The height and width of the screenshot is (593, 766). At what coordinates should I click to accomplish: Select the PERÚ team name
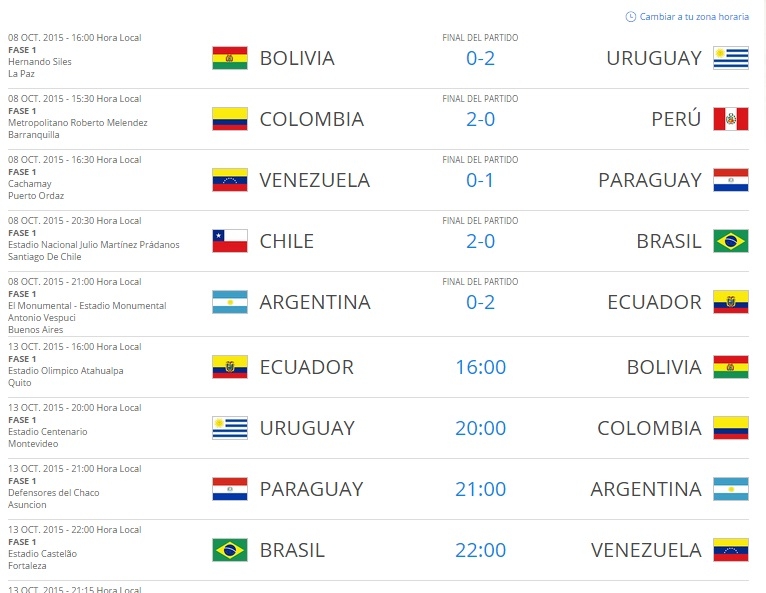(676, 119)
